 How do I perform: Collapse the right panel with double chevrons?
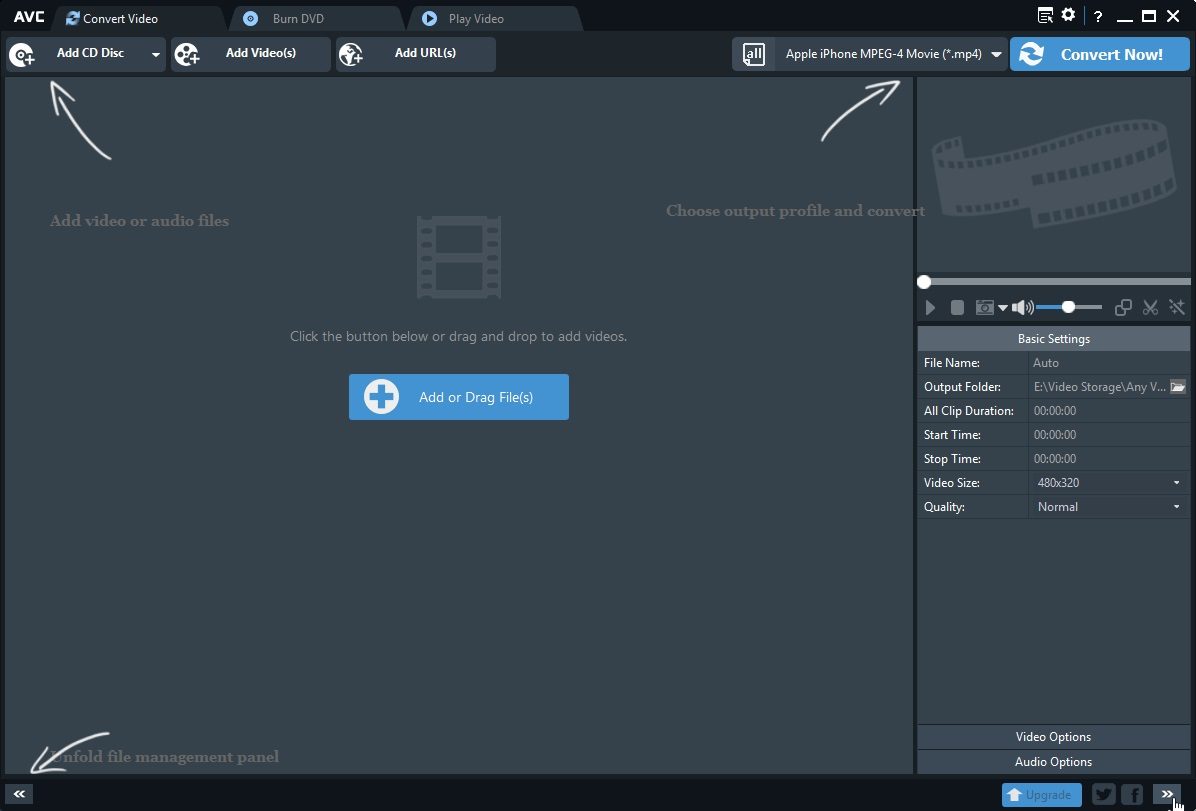pyautogui.click(x=1167, y=794)
